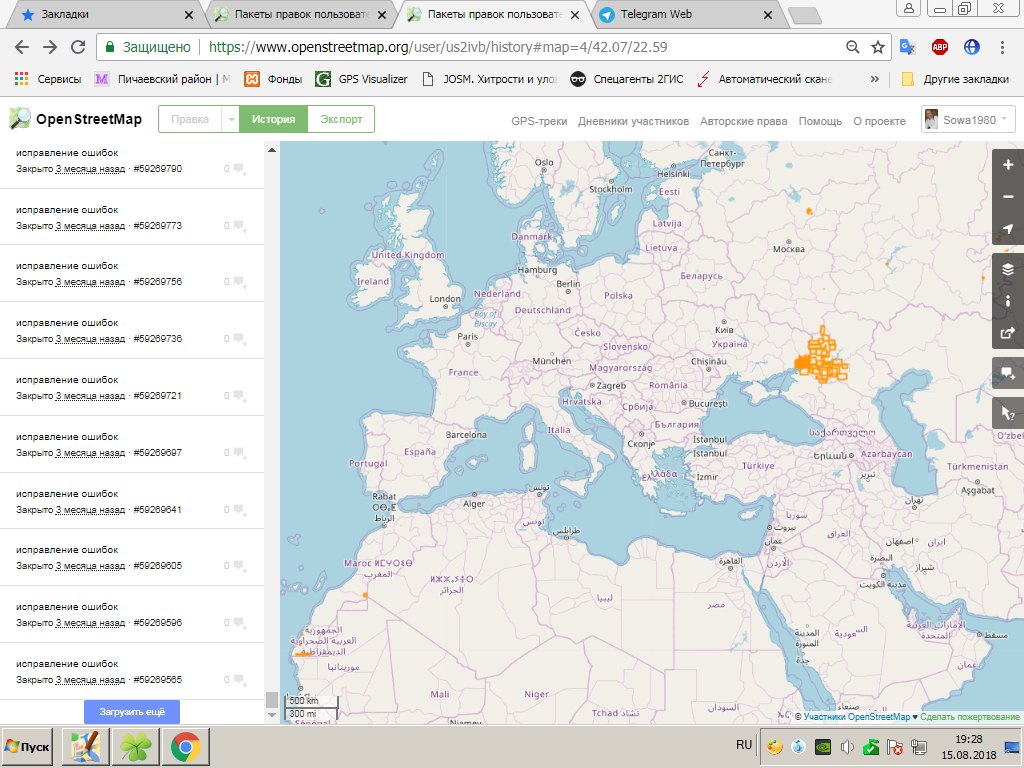Image resolution: width=1024 pixels, height=768 pixels.
Task: Open the GPS Visualizer bookmark
Action: [x=361, y=79]
